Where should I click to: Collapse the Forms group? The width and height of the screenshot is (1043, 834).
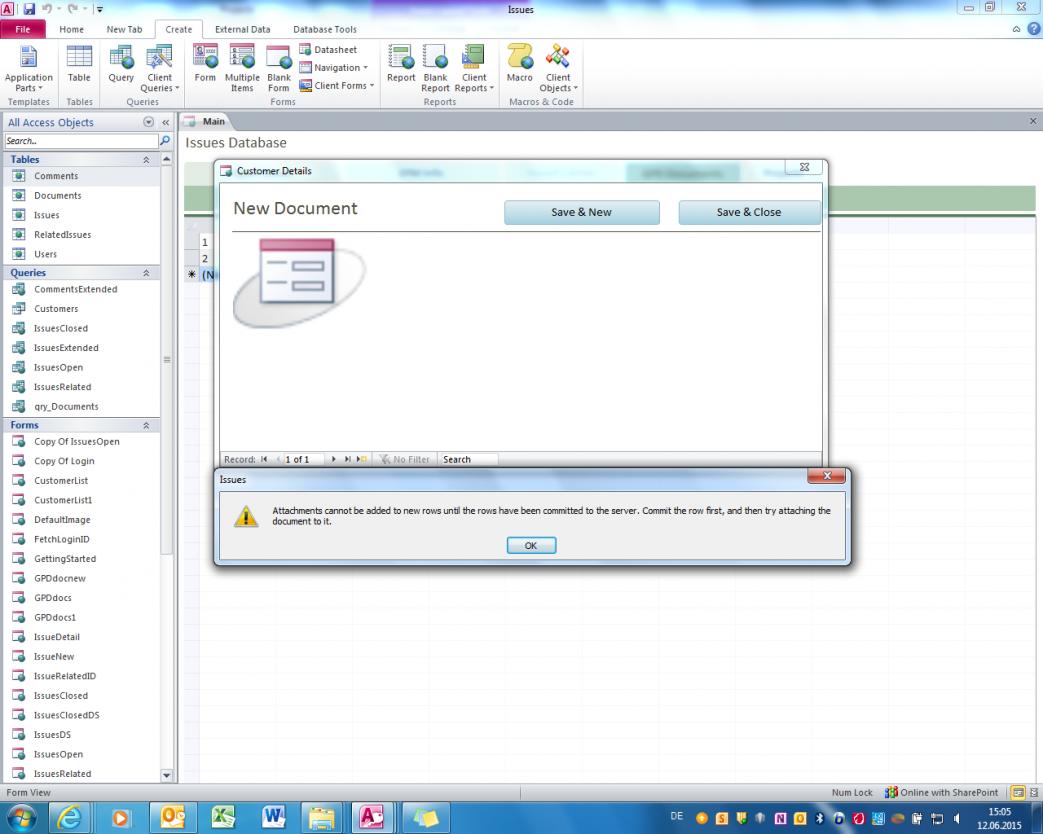pos(146,425)
